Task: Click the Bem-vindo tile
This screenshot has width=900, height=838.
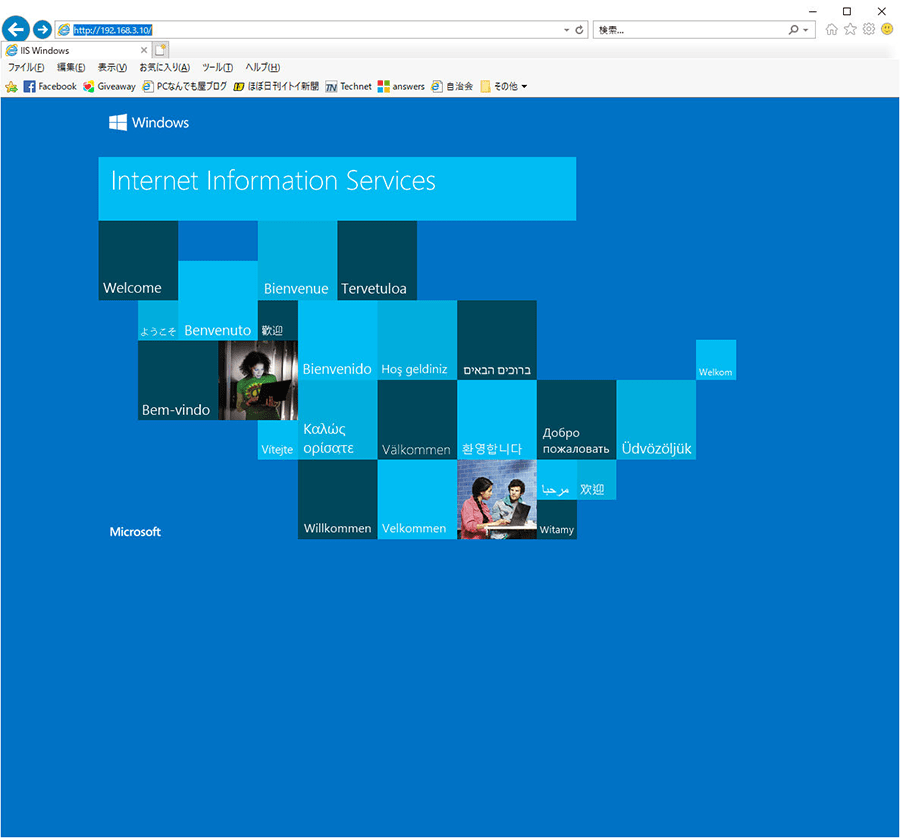Action: pyautogui.click(x=178, y=381)
